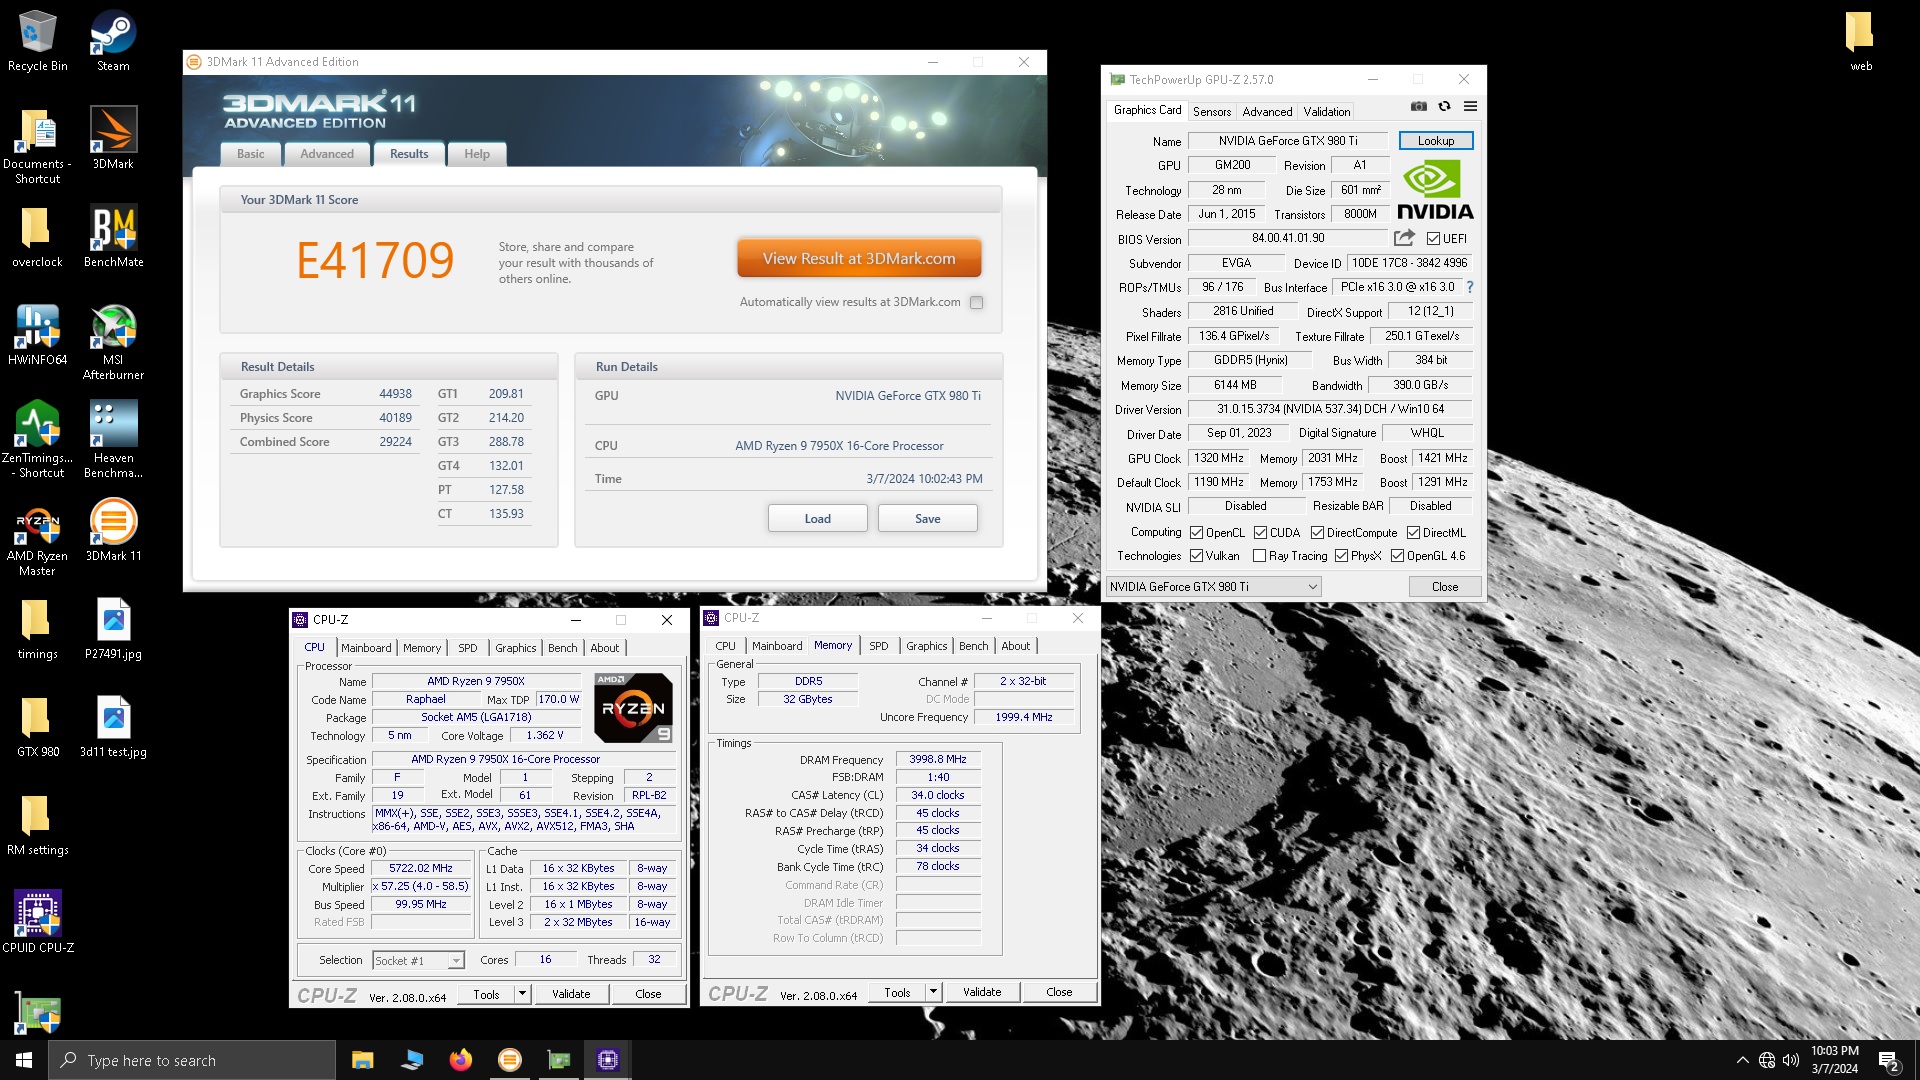Open the MSI Afterburner desktop icon

113,342
